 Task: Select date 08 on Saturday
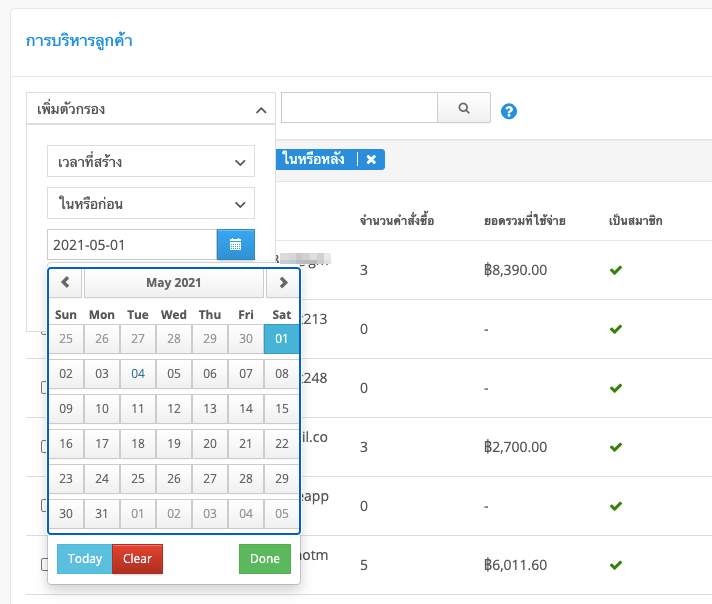point(282,374)
